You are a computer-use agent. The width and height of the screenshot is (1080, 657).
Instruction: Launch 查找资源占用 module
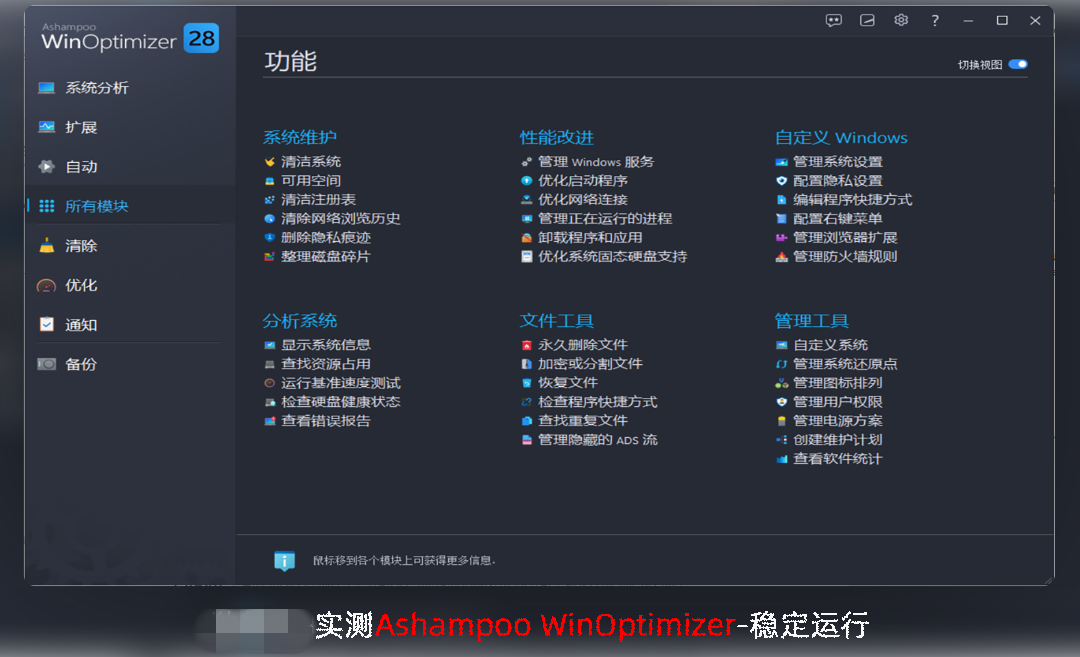326,364
